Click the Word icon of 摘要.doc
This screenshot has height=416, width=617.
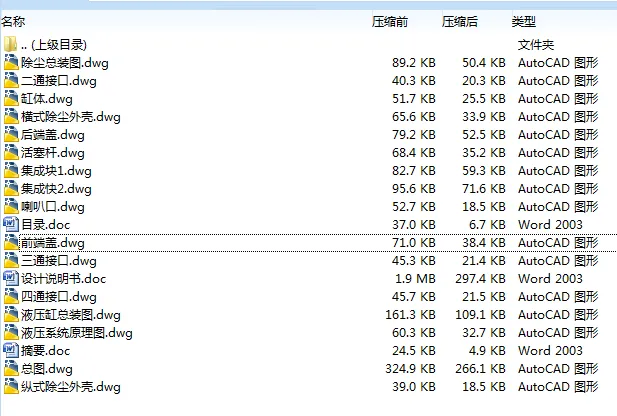(x=11, y=350)
